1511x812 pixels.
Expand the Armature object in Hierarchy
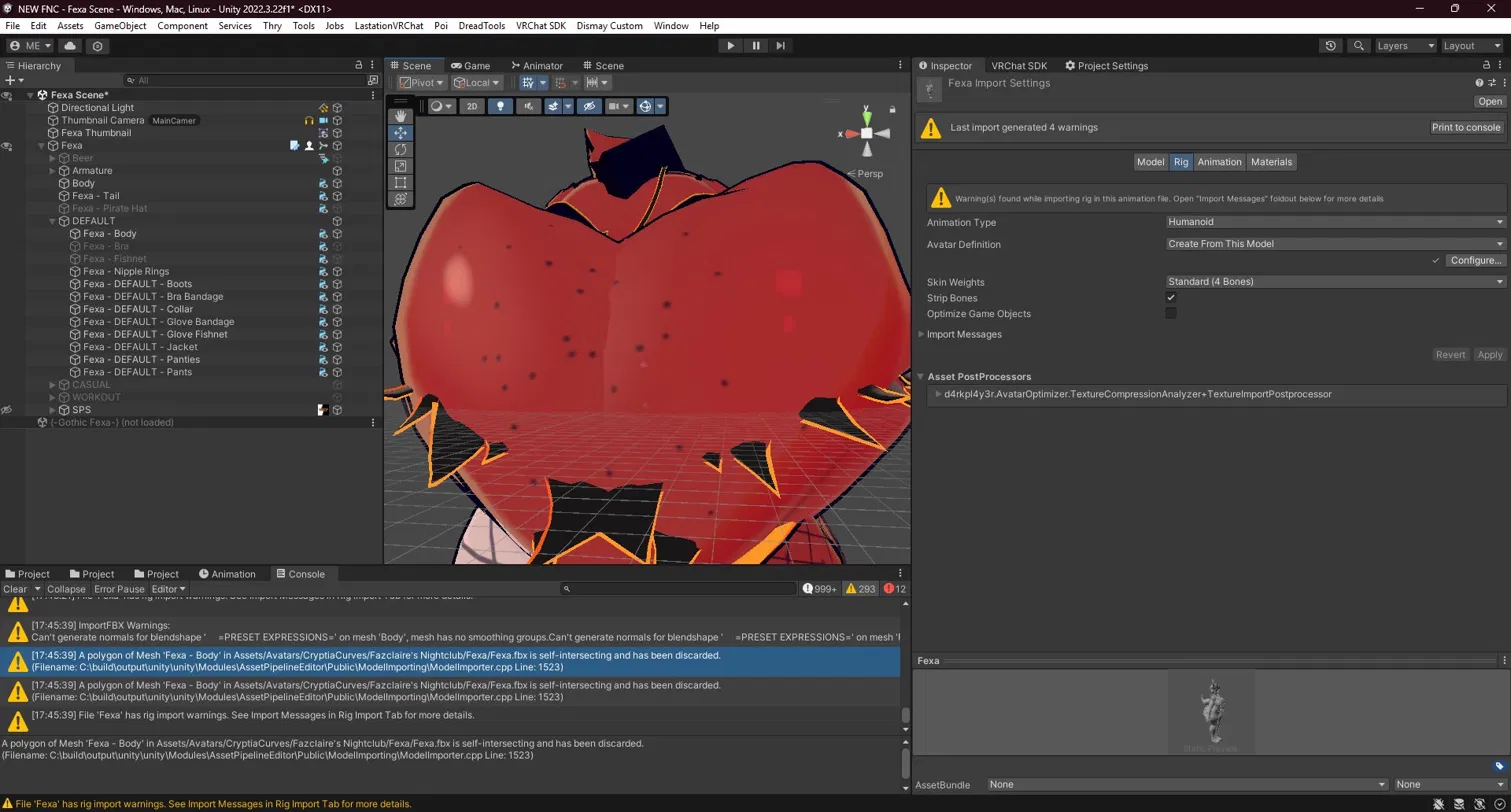53,171
